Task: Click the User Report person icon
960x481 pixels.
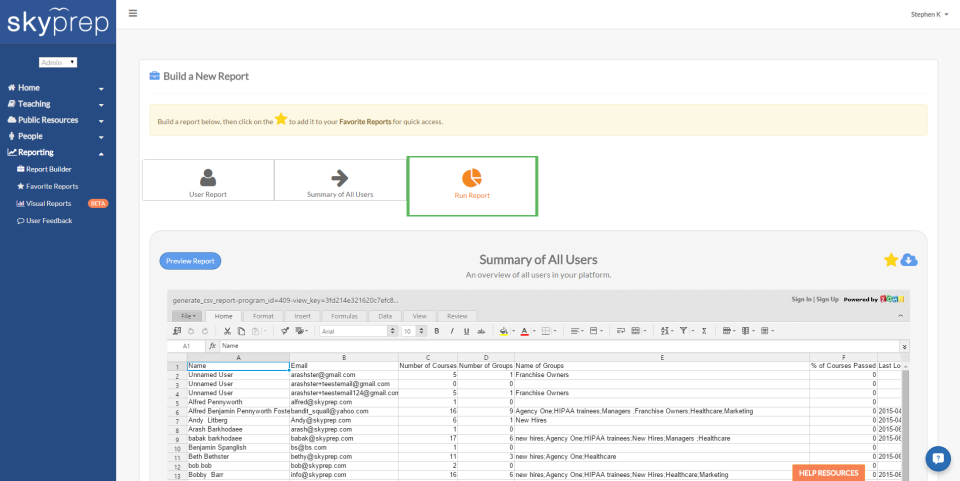Action: pos(208,177)
